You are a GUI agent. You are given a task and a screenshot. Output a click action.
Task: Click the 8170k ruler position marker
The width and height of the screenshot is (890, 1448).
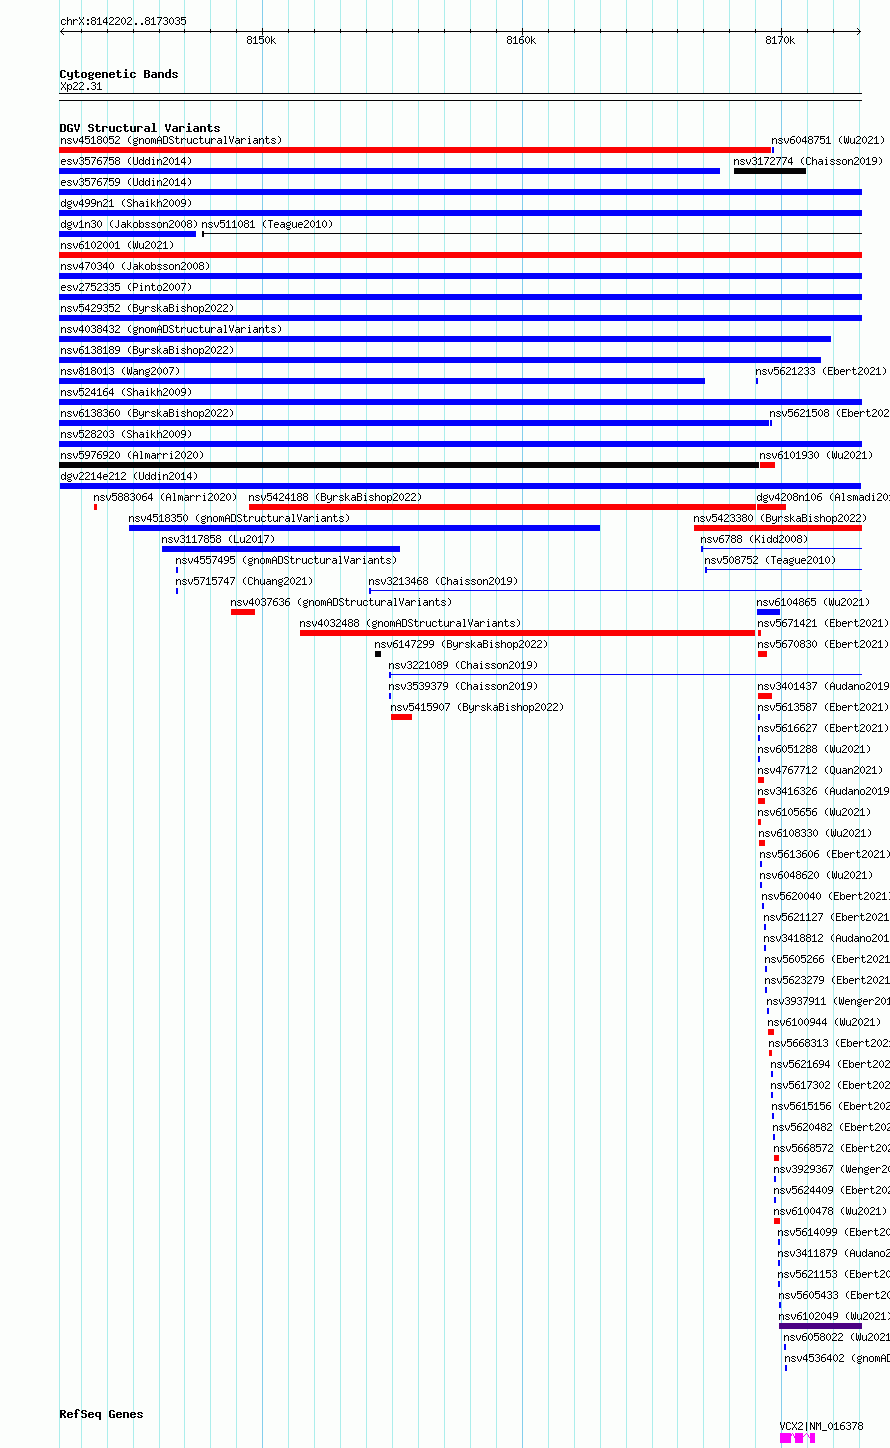780,40
